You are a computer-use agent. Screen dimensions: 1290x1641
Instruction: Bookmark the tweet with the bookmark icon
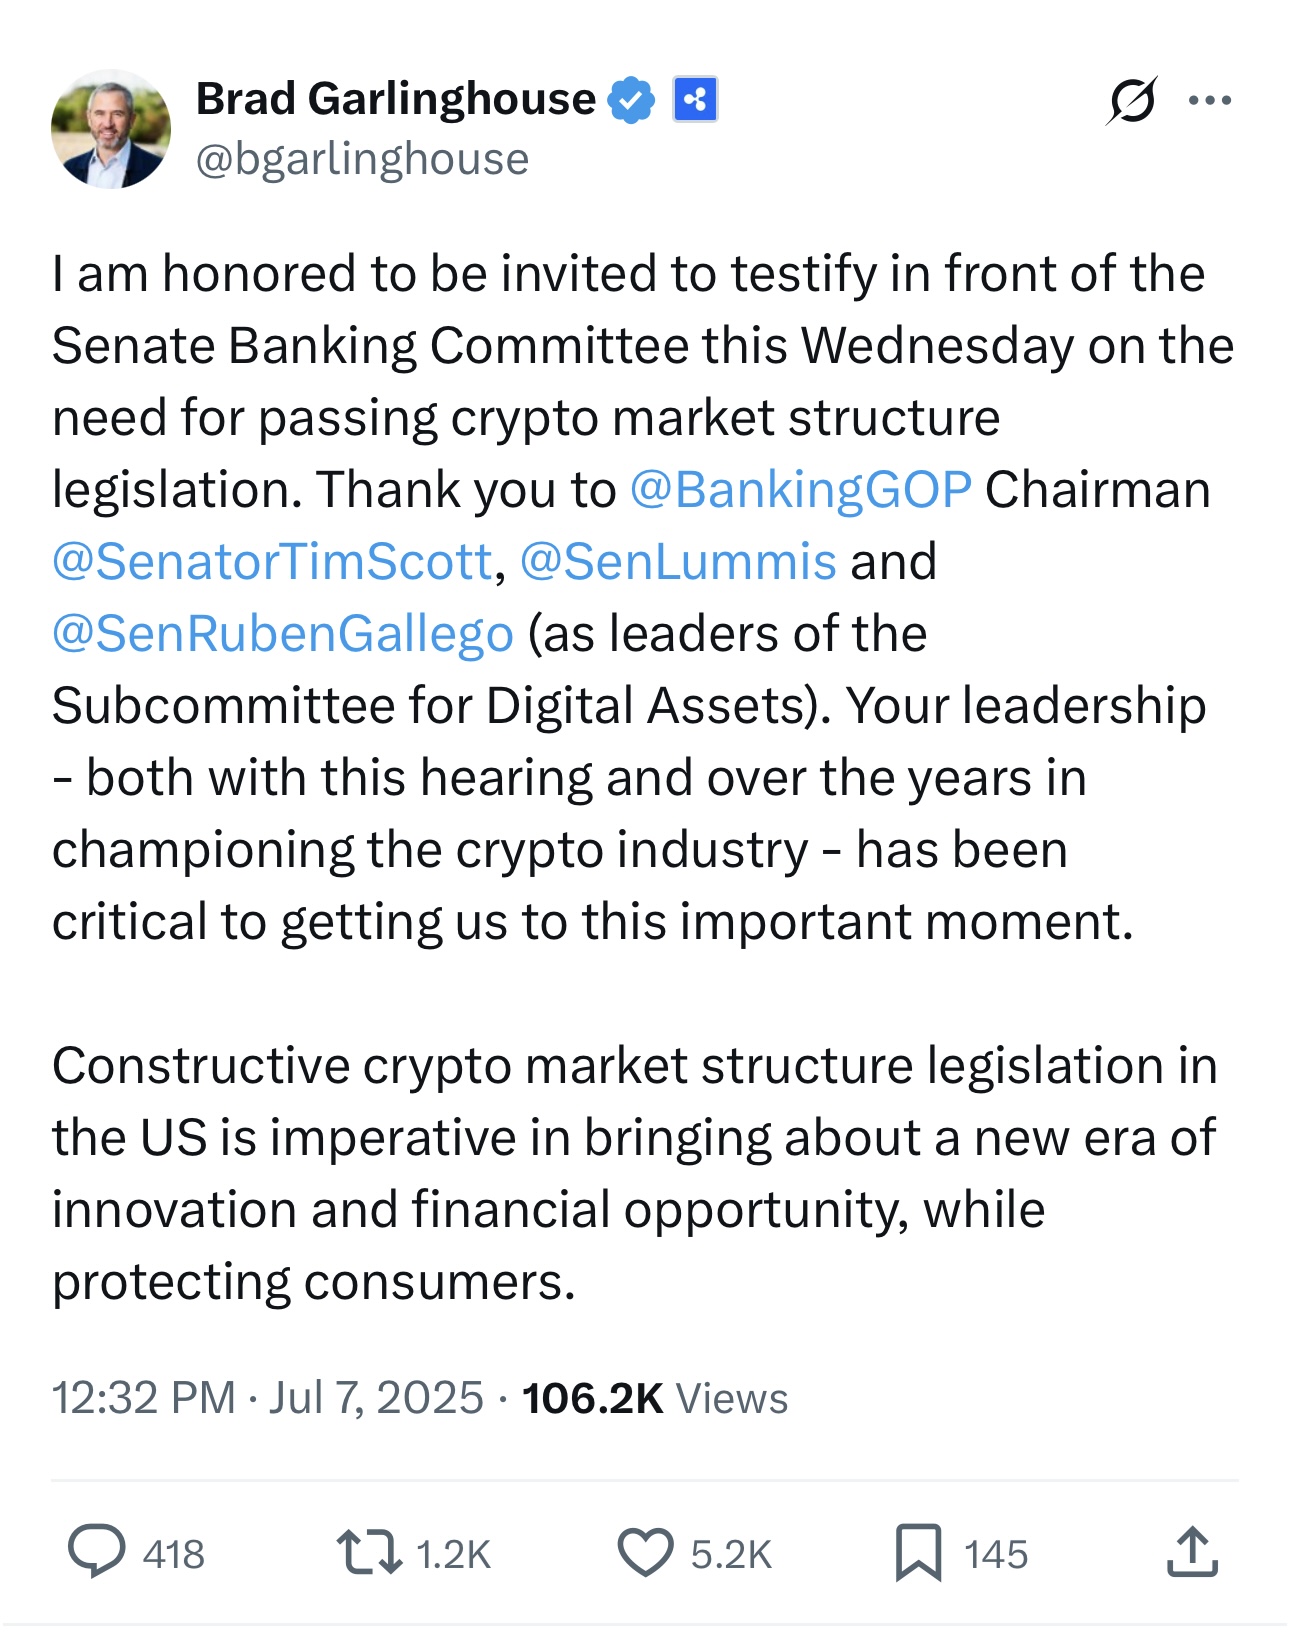click(918, 1553)
